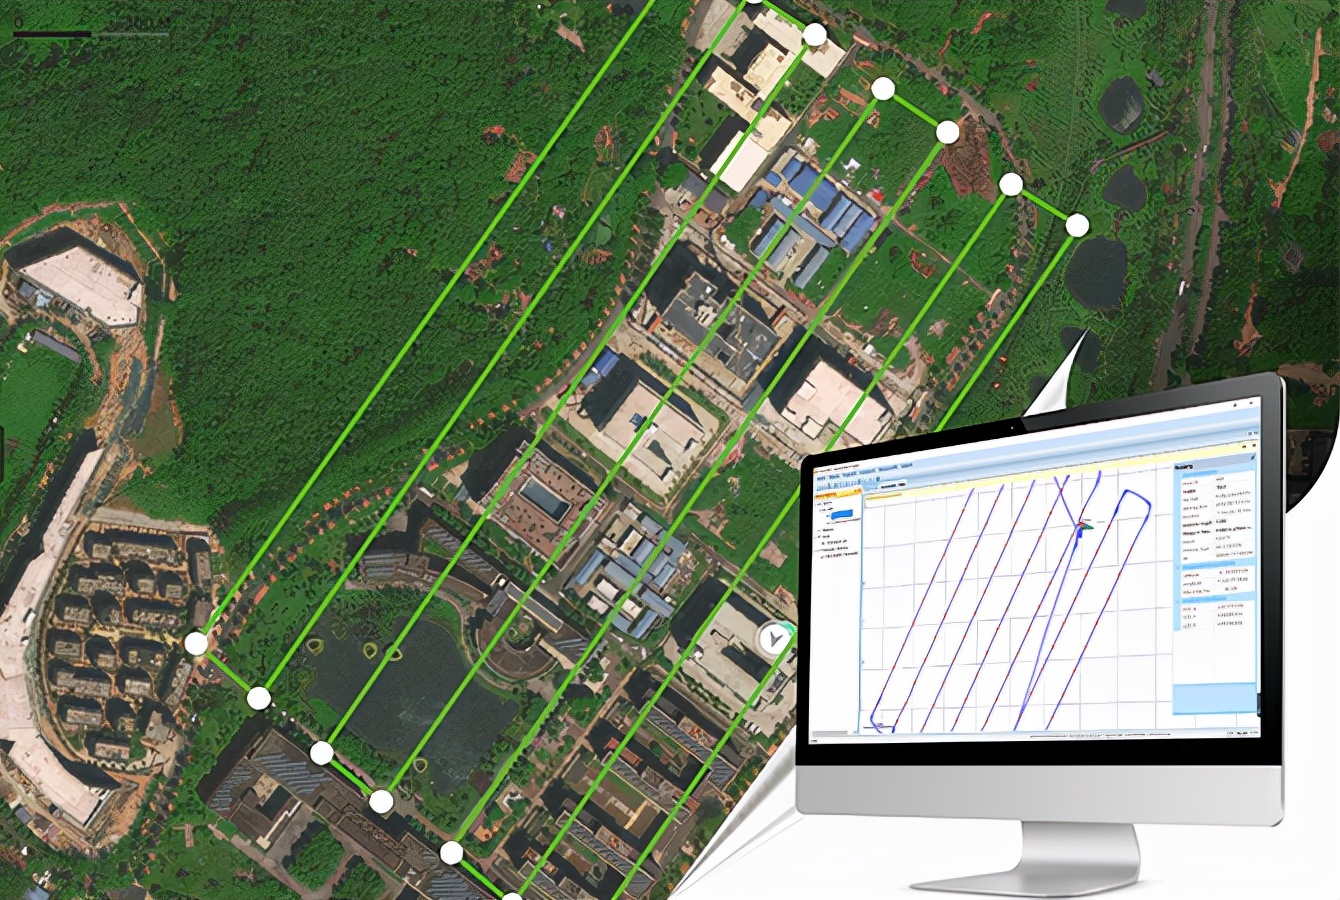Select the third lower waypoint left of the lake

(321, 752)
